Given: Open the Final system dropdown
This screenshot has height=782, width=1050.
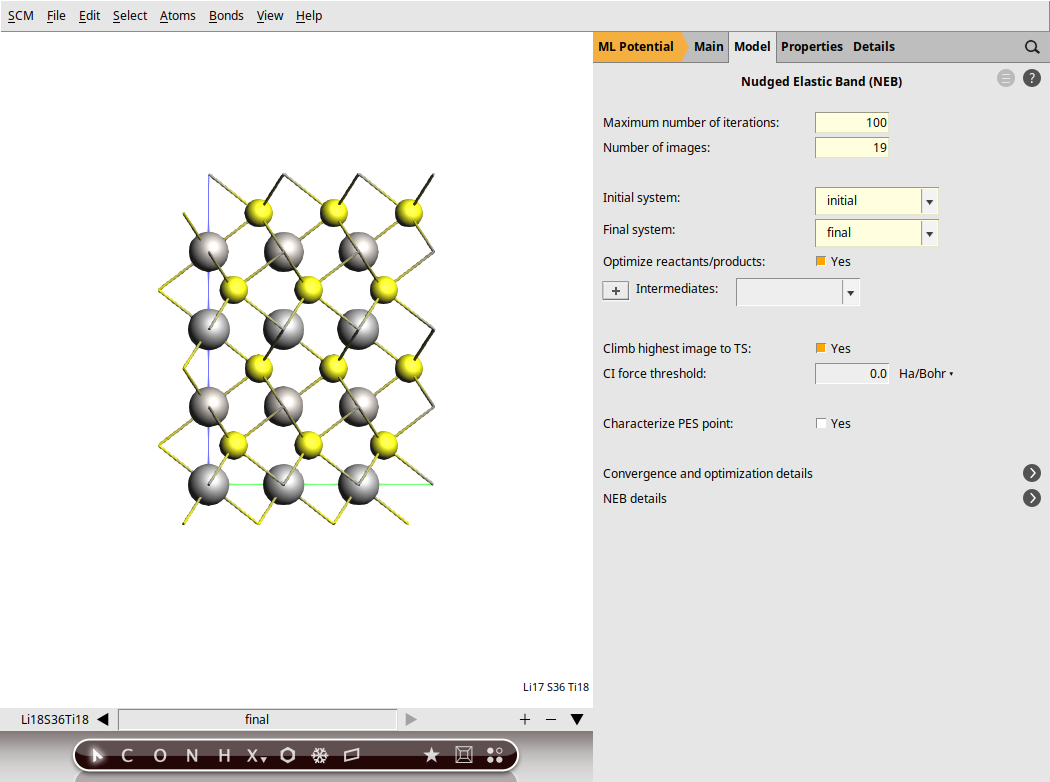Looking at the screenshot, I should click(x=929, y=233).
